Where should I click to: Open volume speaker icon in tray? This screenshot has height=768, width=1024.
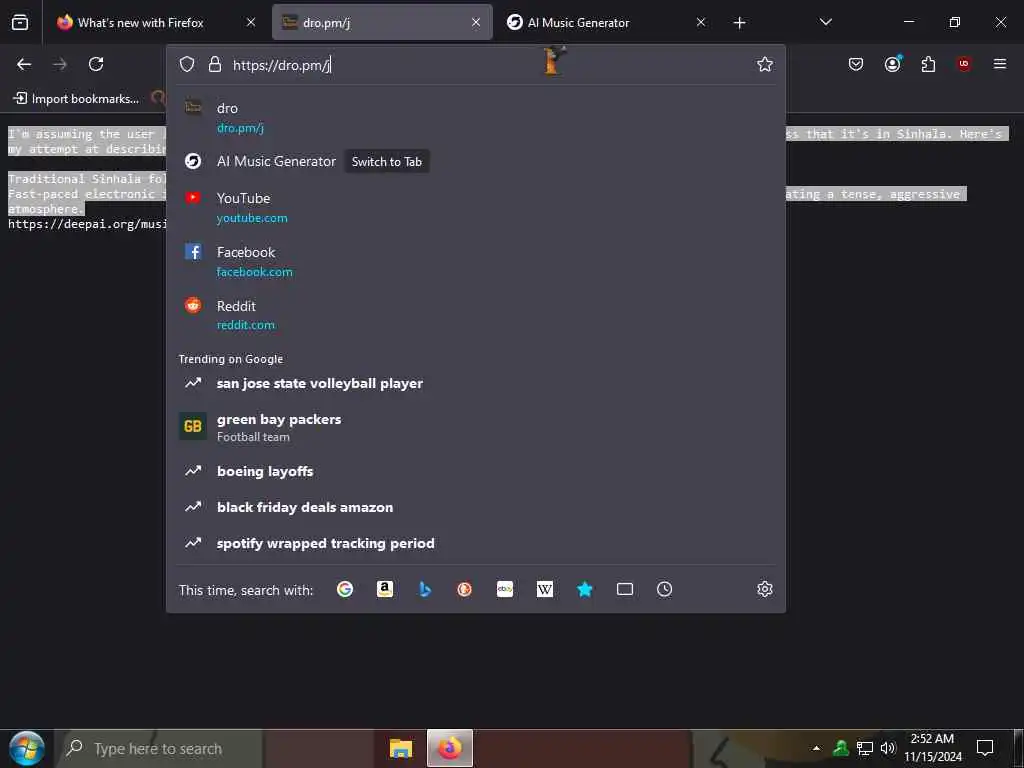[x=888, y=748]
